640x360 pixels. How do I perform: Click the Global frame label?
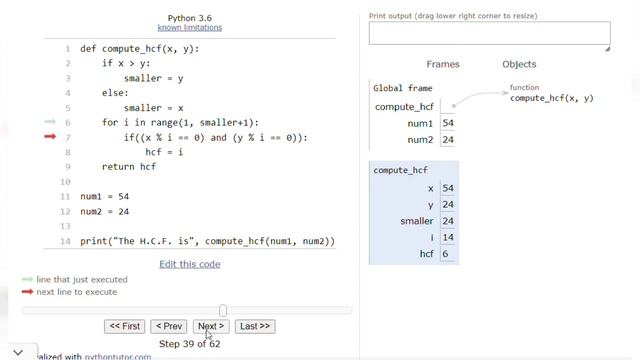pyautogui.click(x=402, y=88)
